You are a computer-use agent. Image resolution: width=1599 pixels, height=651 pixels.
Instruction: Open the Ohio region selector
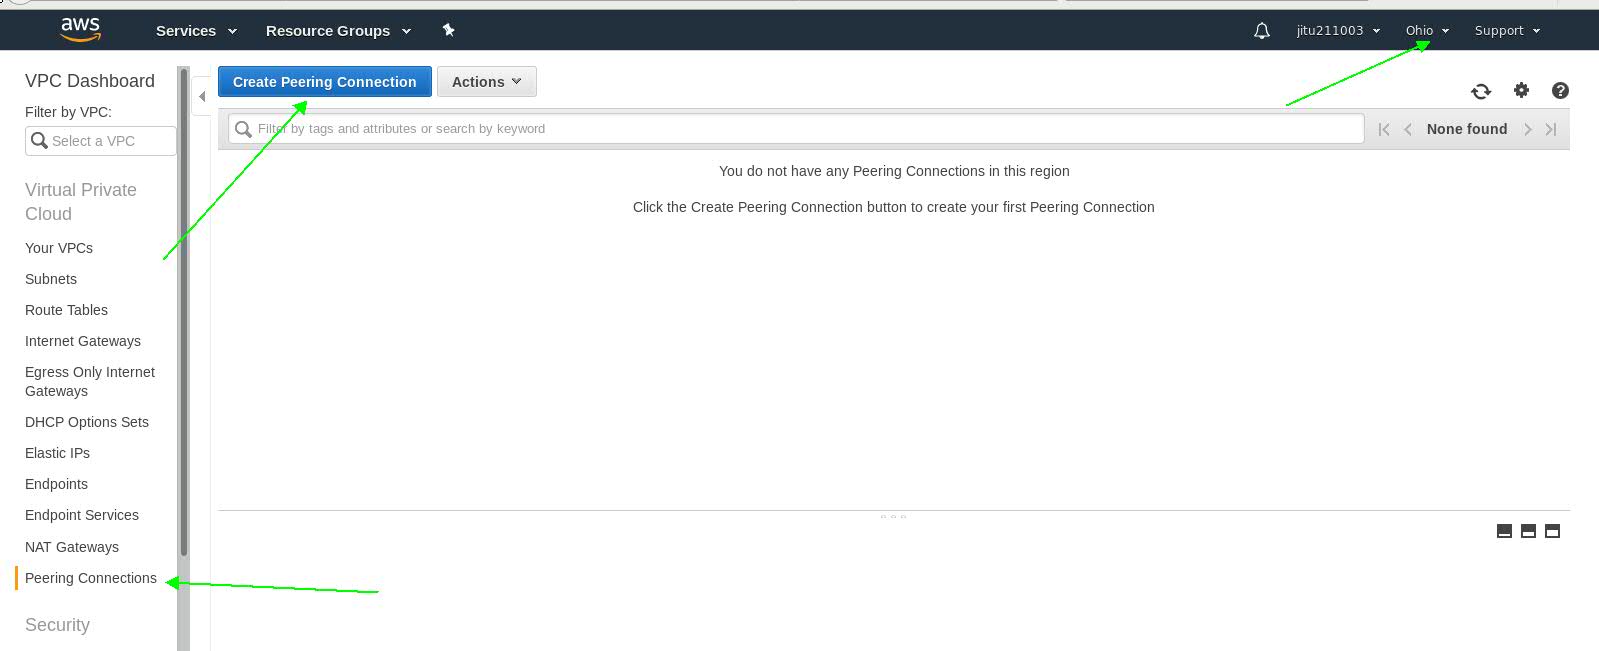[x=1427, y=31]
